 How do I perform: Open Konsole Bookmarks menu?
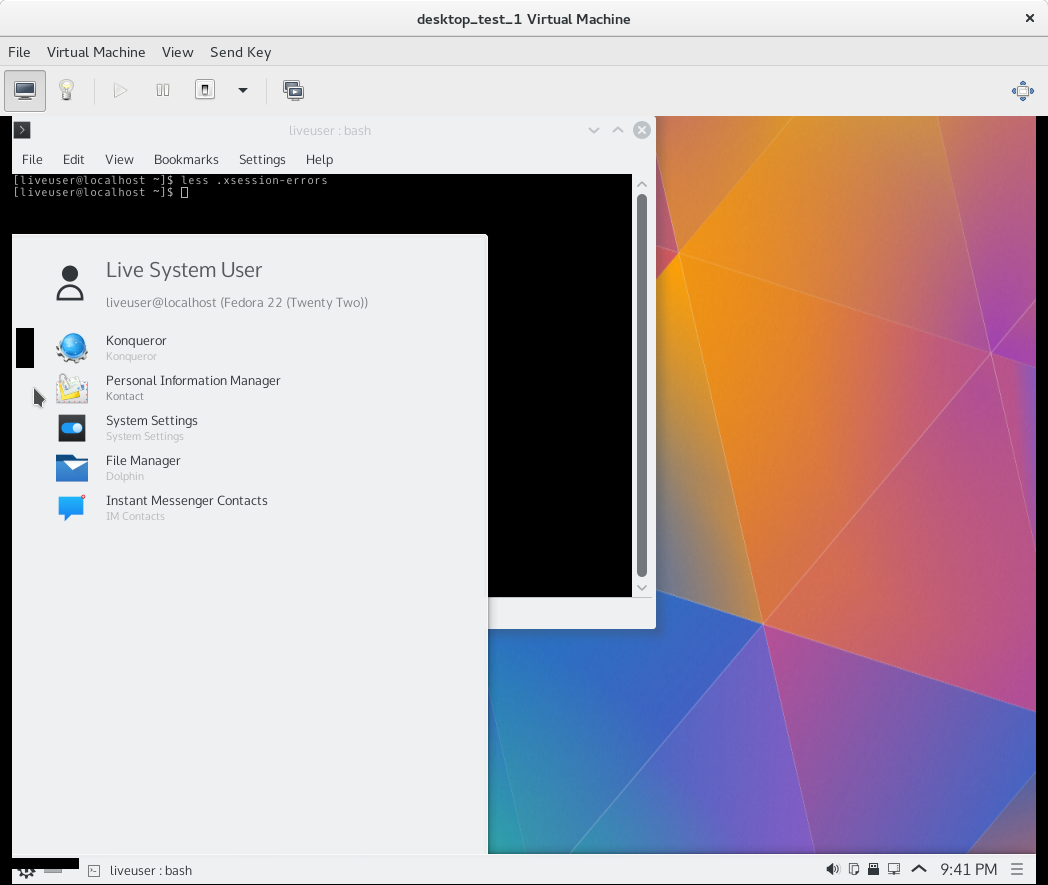click(186, 160)
